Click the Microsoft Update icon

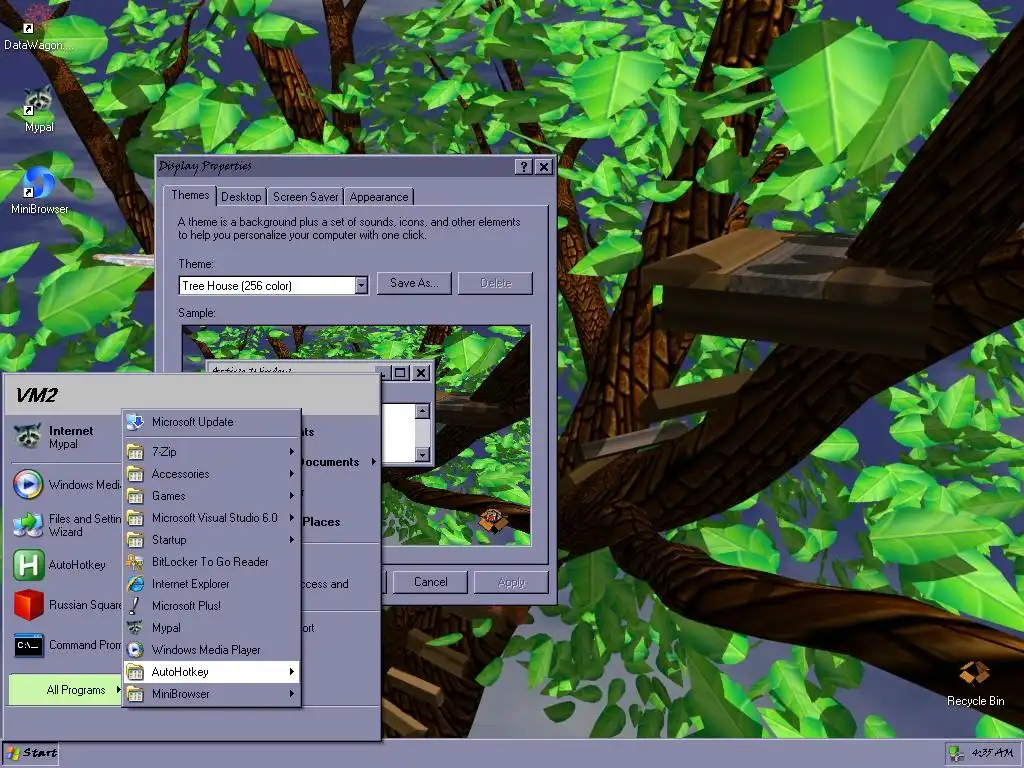(135, 422)
